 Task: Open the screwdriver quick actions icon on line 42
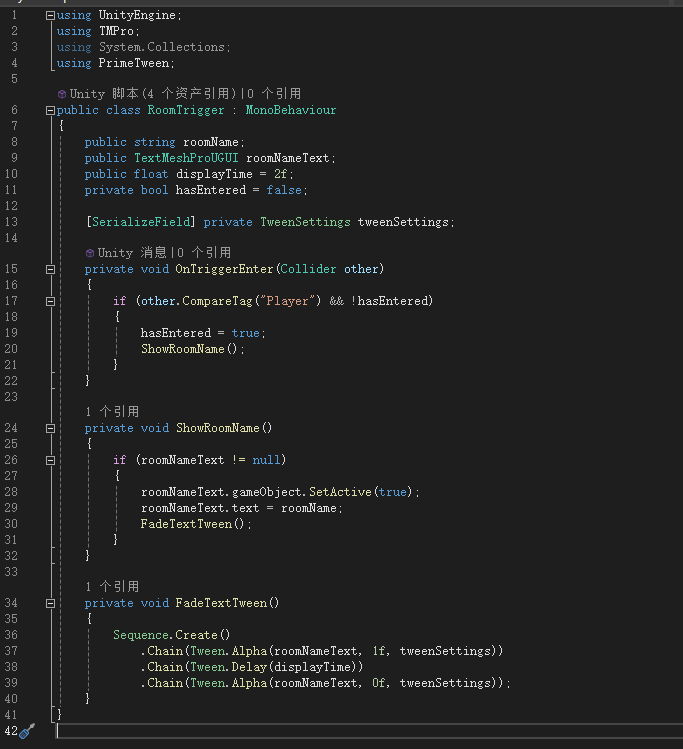pyautogui.click(x=27, y=731)
